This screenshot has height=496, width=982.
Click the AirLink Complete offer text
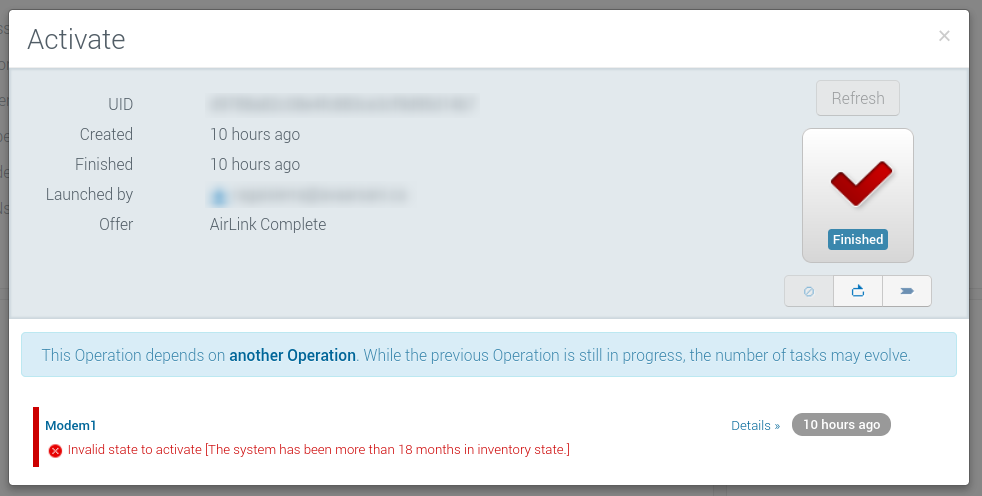click(x=268, y=224)
